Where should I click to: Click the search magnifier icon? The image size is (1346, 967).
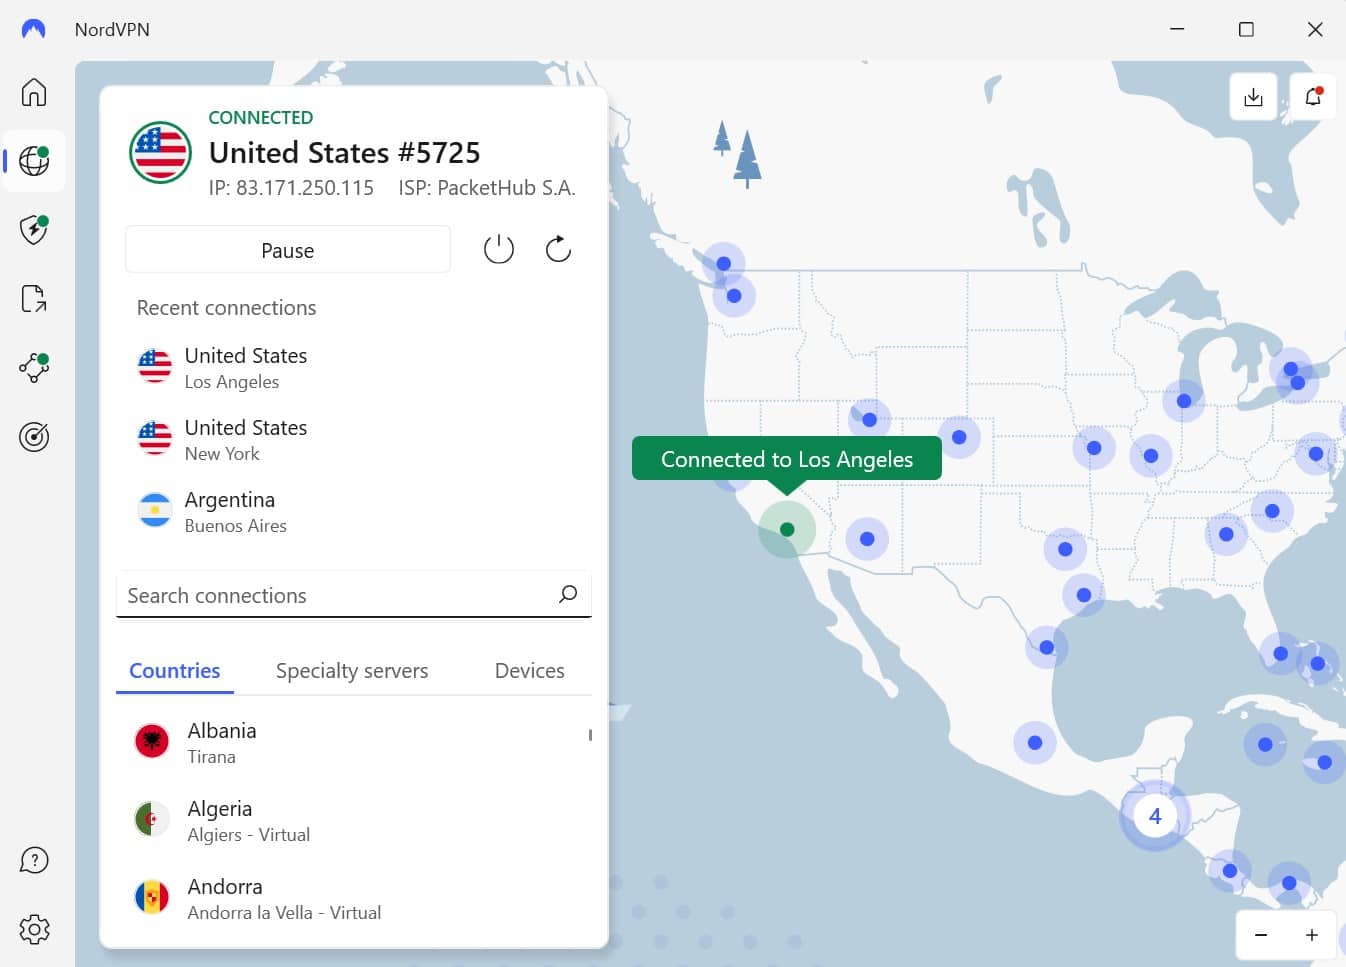(x=568, y=594)
